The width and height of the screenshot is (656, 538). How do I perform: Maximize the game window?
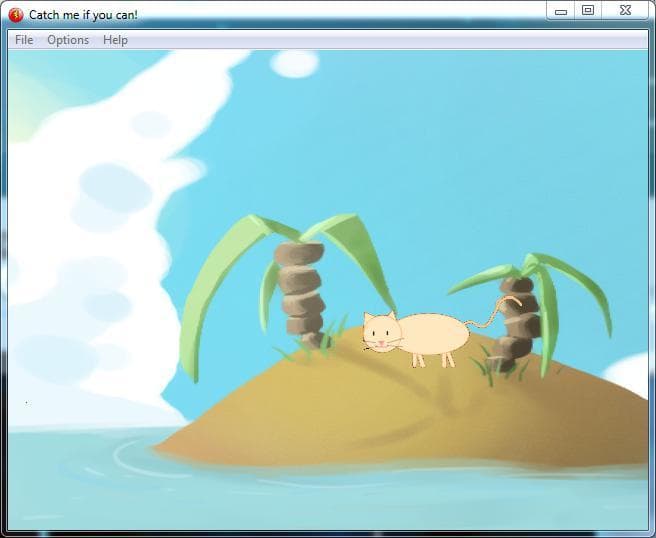588,10
